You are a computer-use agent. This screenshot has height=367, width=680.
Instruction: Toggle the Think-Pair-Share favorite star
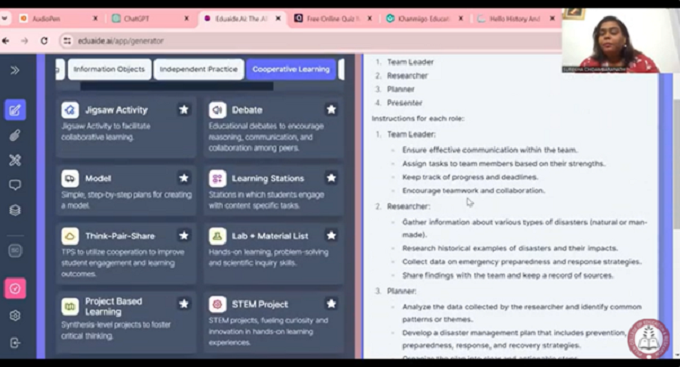184,236
